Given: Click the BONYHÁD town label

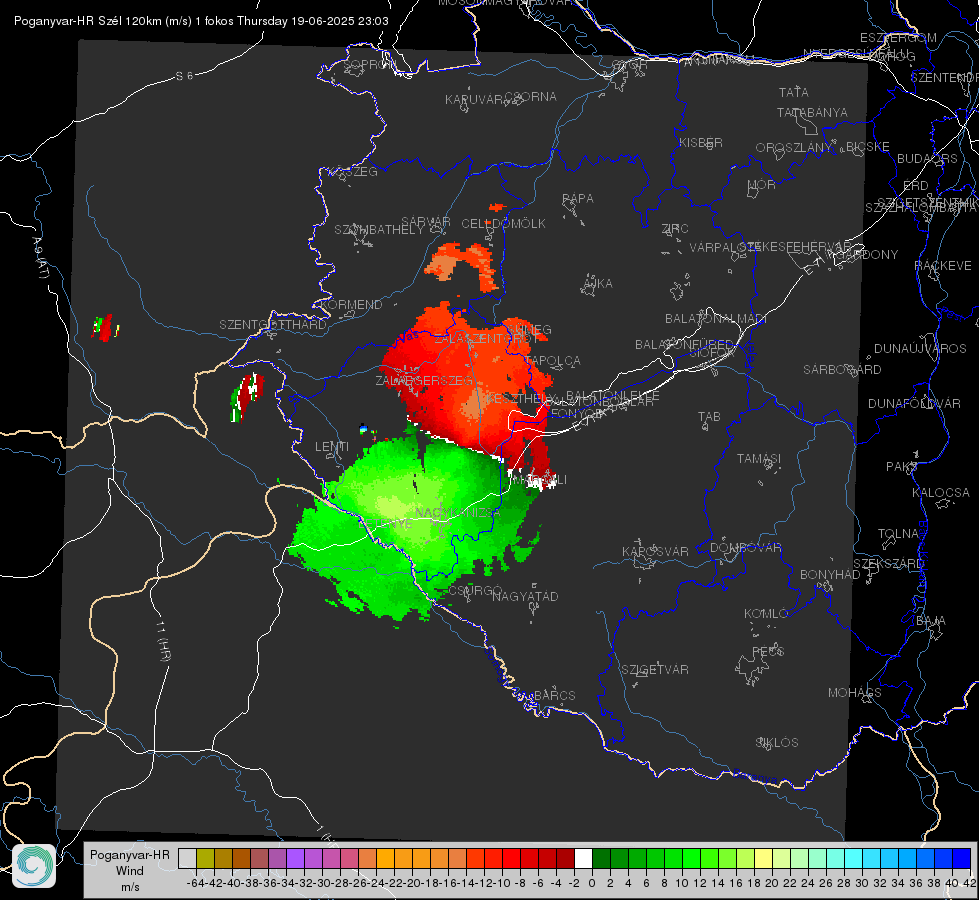Looking at the screenshot, I should (830, 575).
